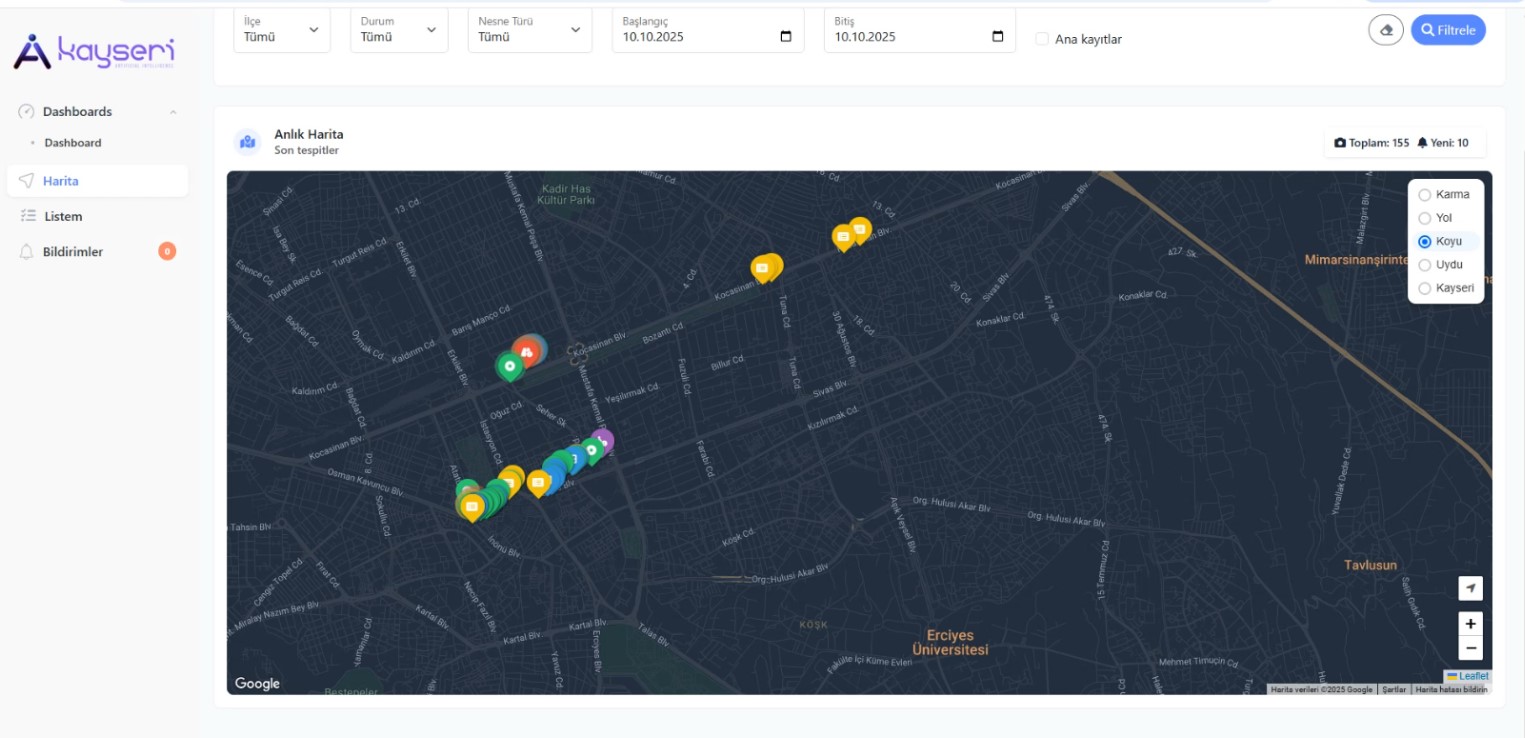Click the eraser clear-filters icon button
This screenshot has width=1525, height=738.
[x=1386, y=30]
